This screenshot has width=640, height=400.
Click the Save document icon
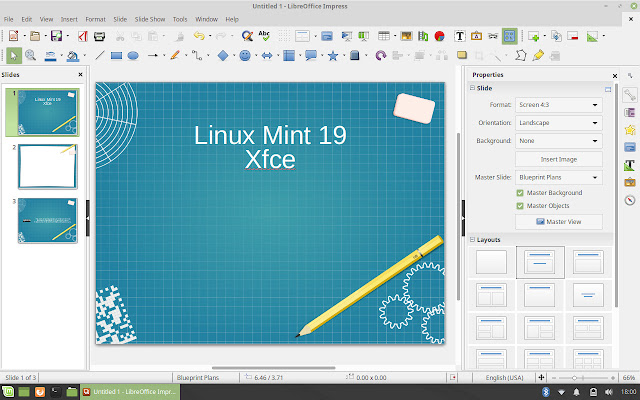tap(56, 36)
